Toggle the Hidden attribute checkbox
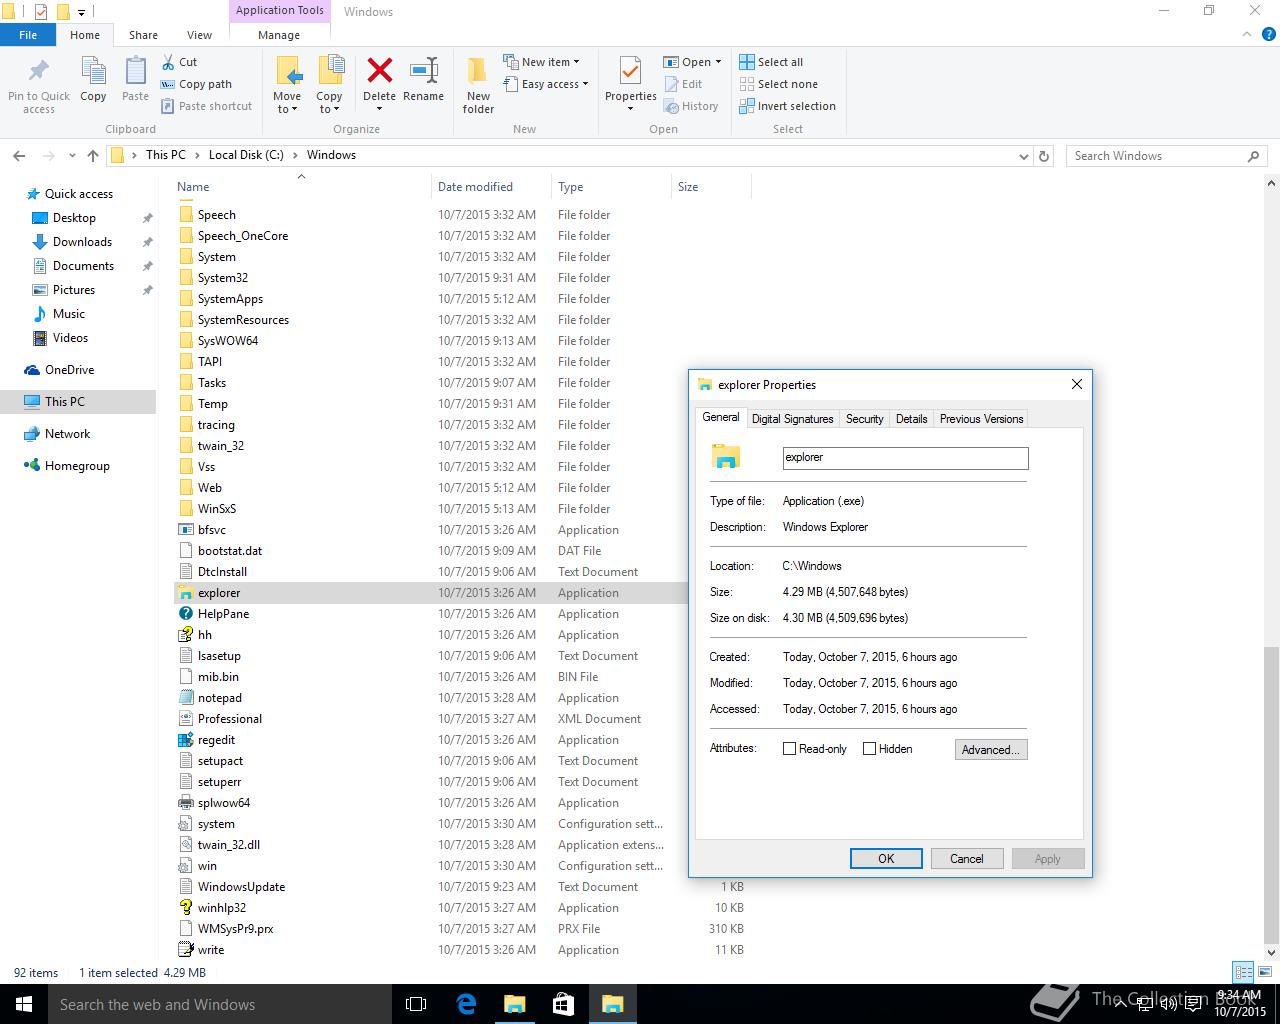 click(869, 749)
